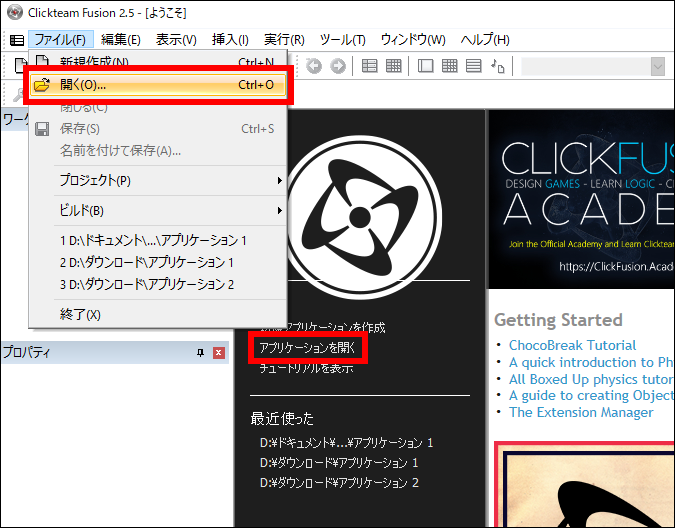
Task: Click the large Fusion logo on welcome page
Action: (x=364, y=217)
